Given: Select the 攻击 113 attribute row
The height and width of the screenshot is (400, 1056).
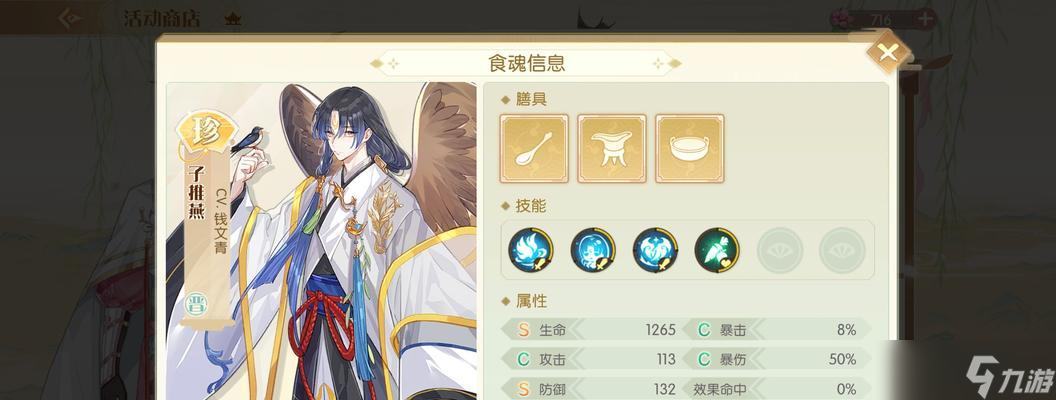Looking at the screenshot, I should click(x=591, y=360).
